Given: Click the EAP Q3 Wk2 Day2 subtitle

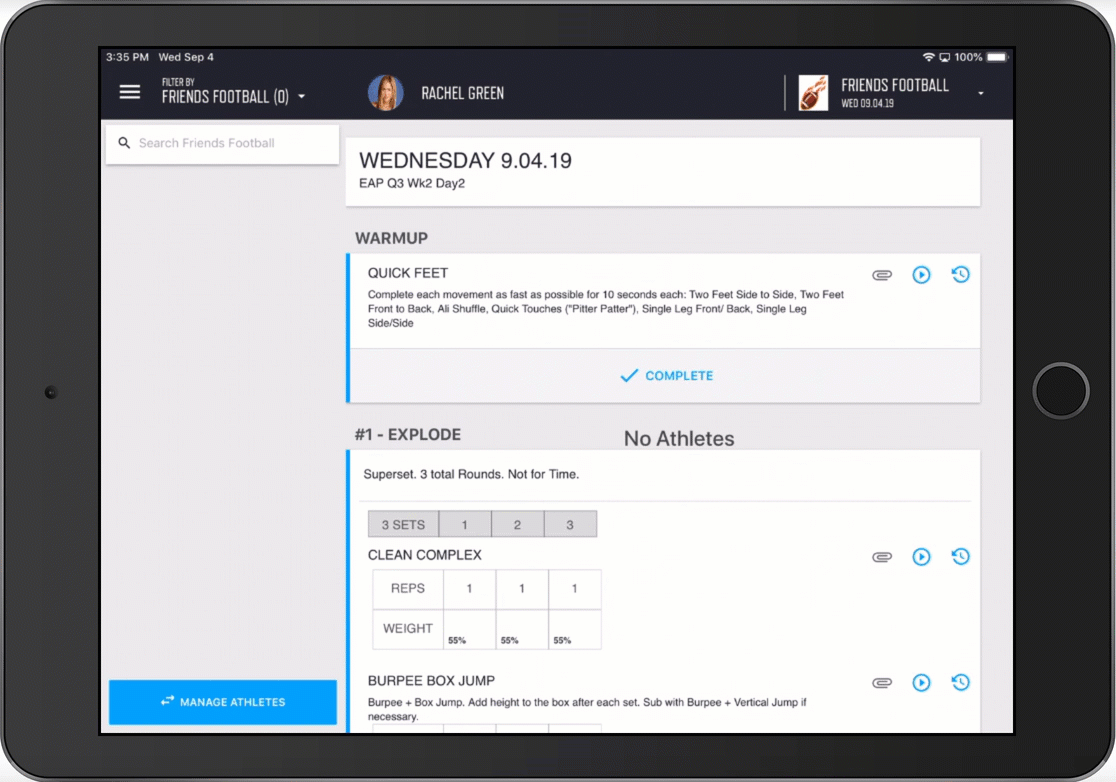Looking at the screenshot, I should click(x=411, y=183).
